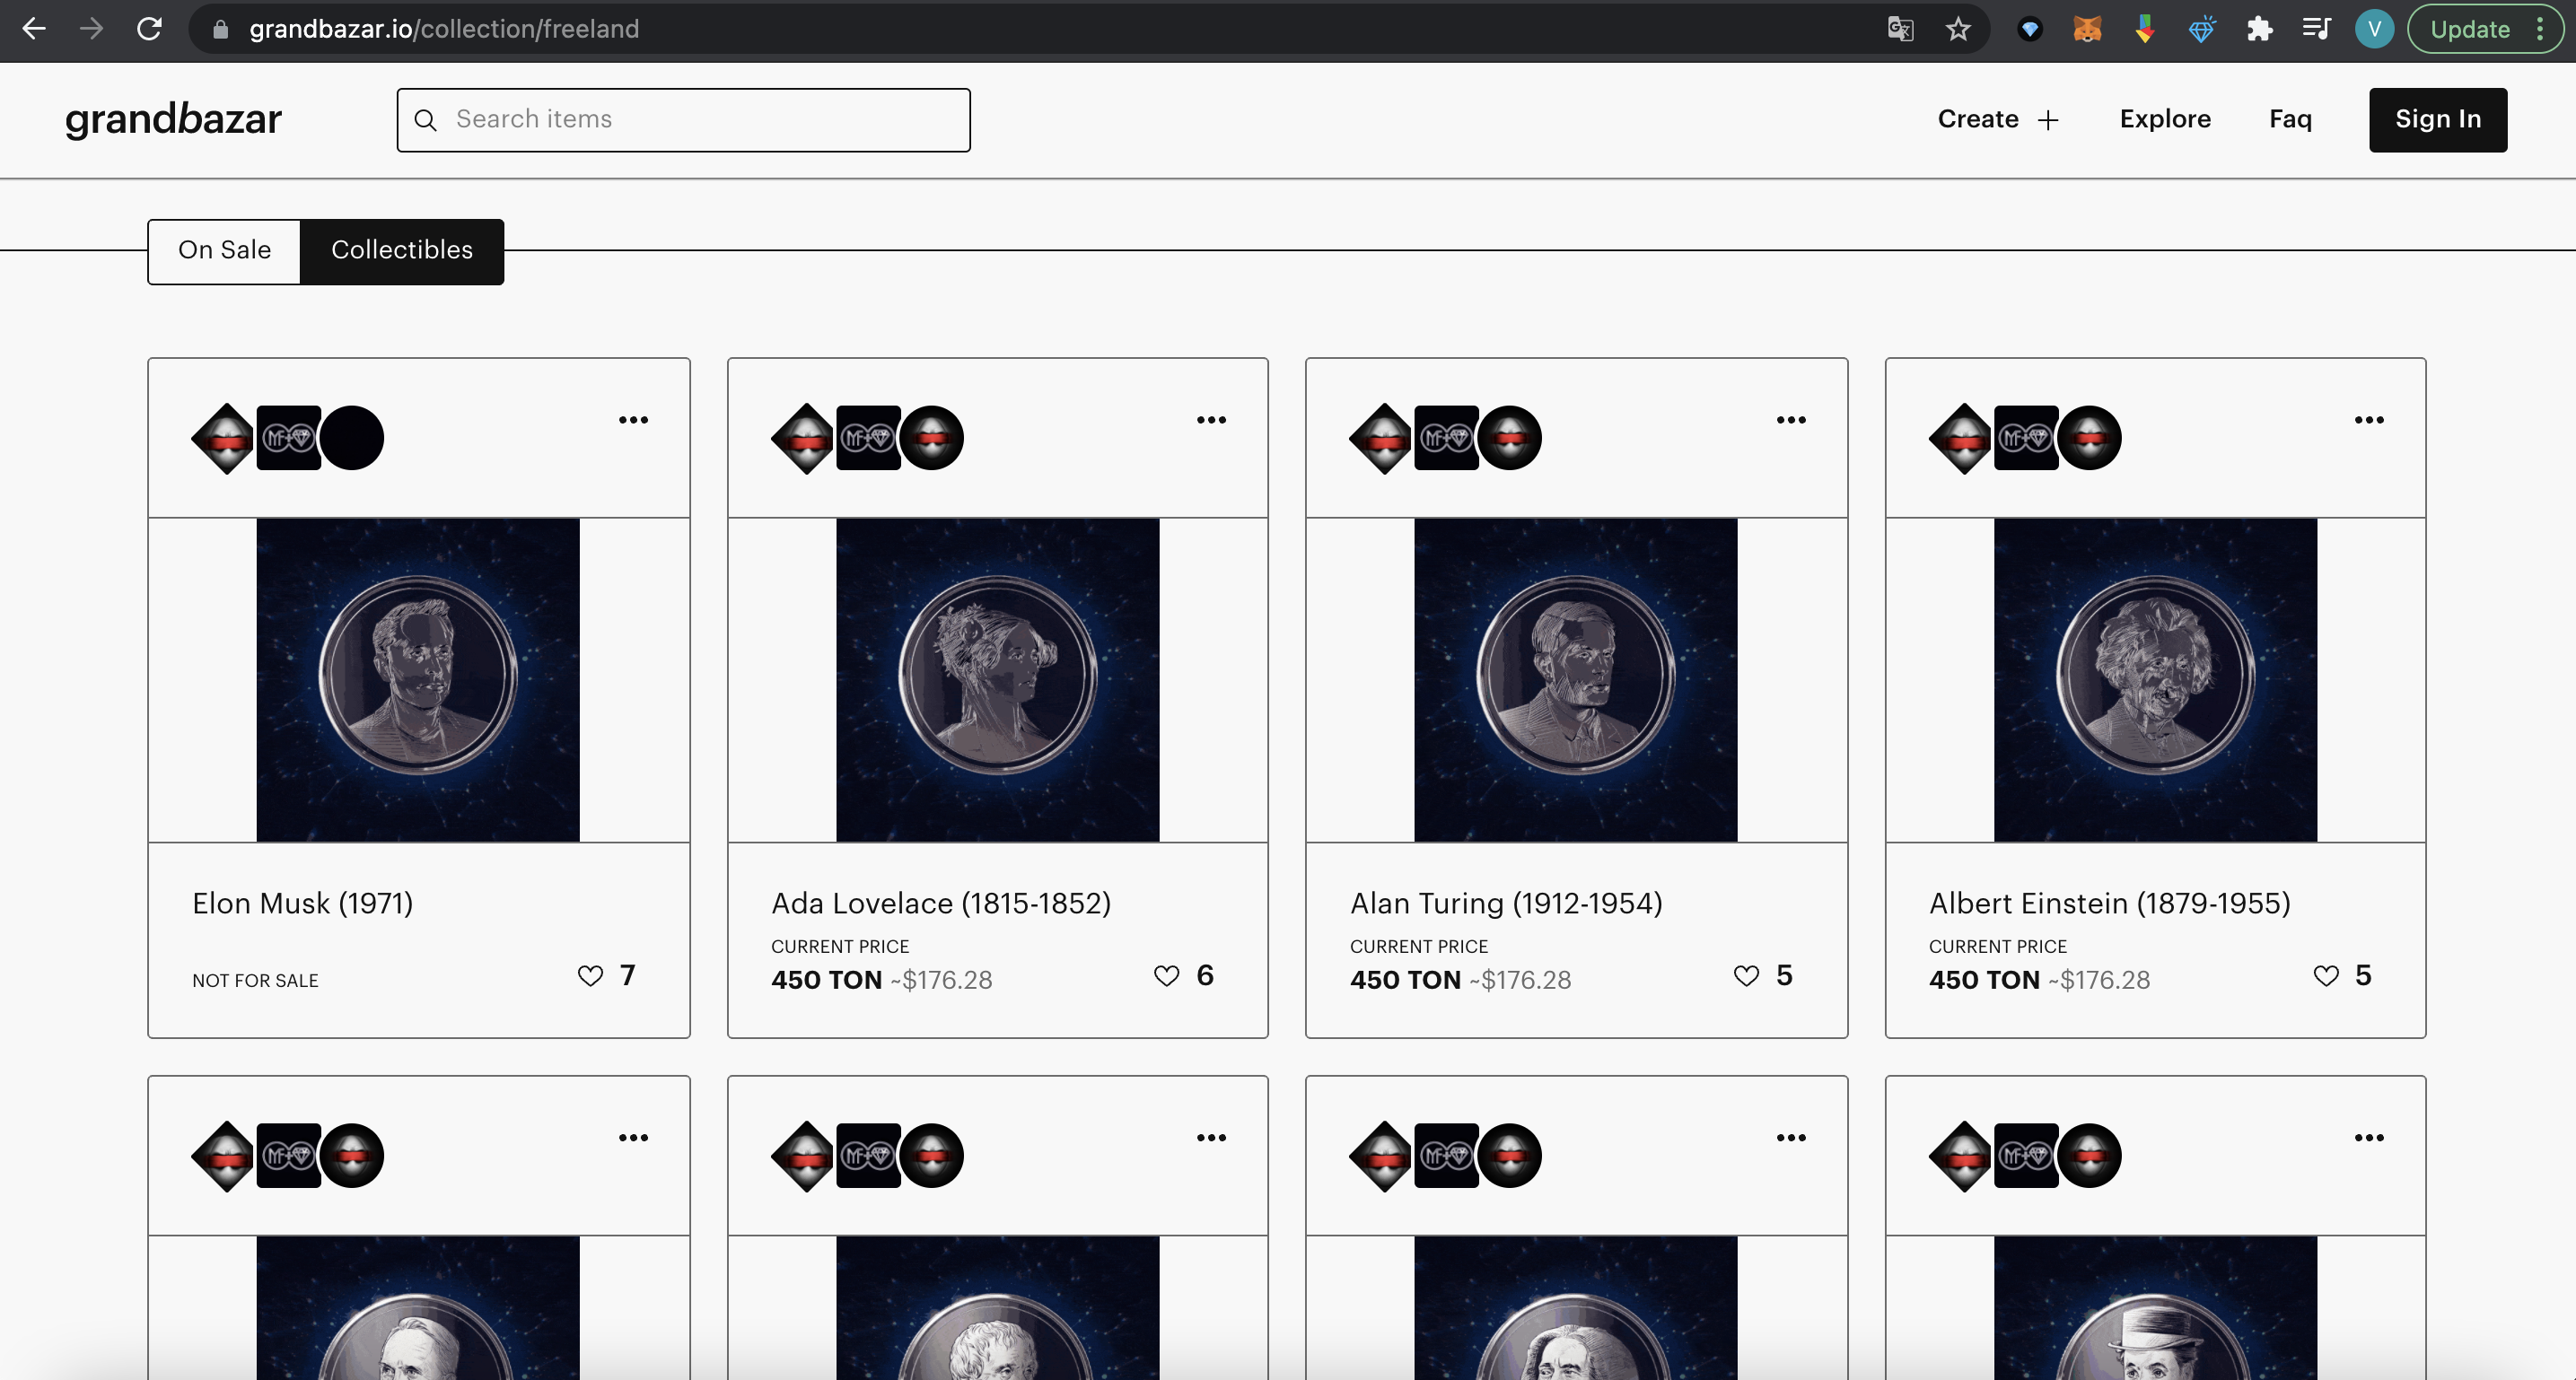Viewport: 2576px width, 1380px height.
Task: Click the translate page icon in address bar
Action: coord(1900,29)
